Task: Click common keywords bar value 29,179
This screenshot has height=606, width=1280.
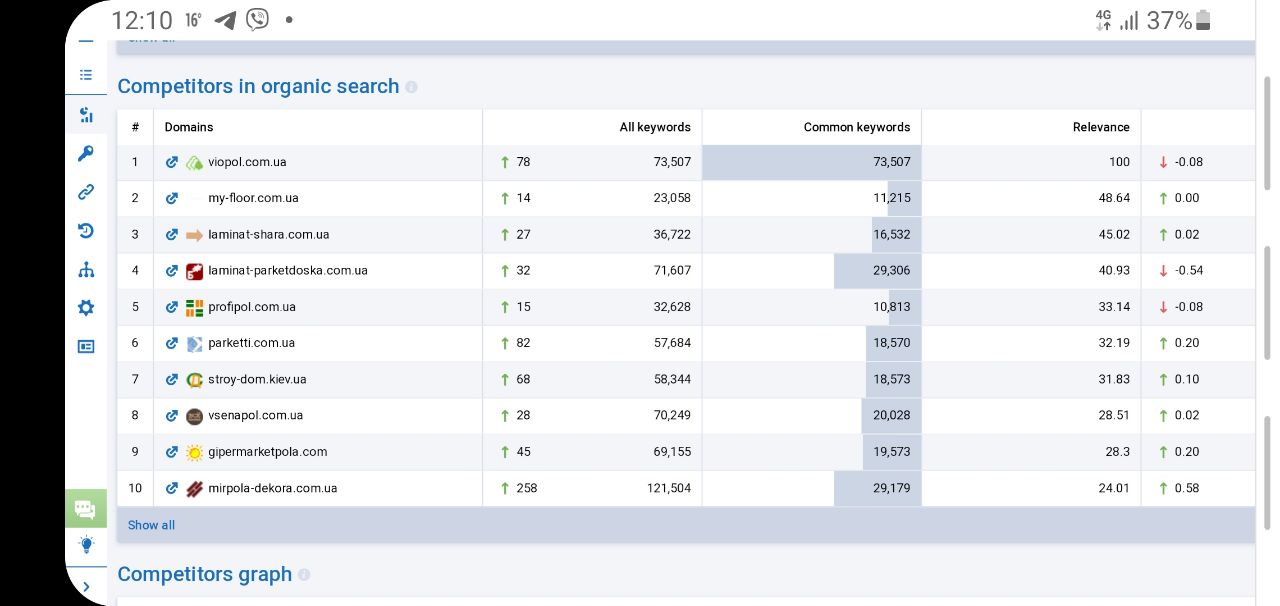Action: pyautogui.click(x=891, y=489)
